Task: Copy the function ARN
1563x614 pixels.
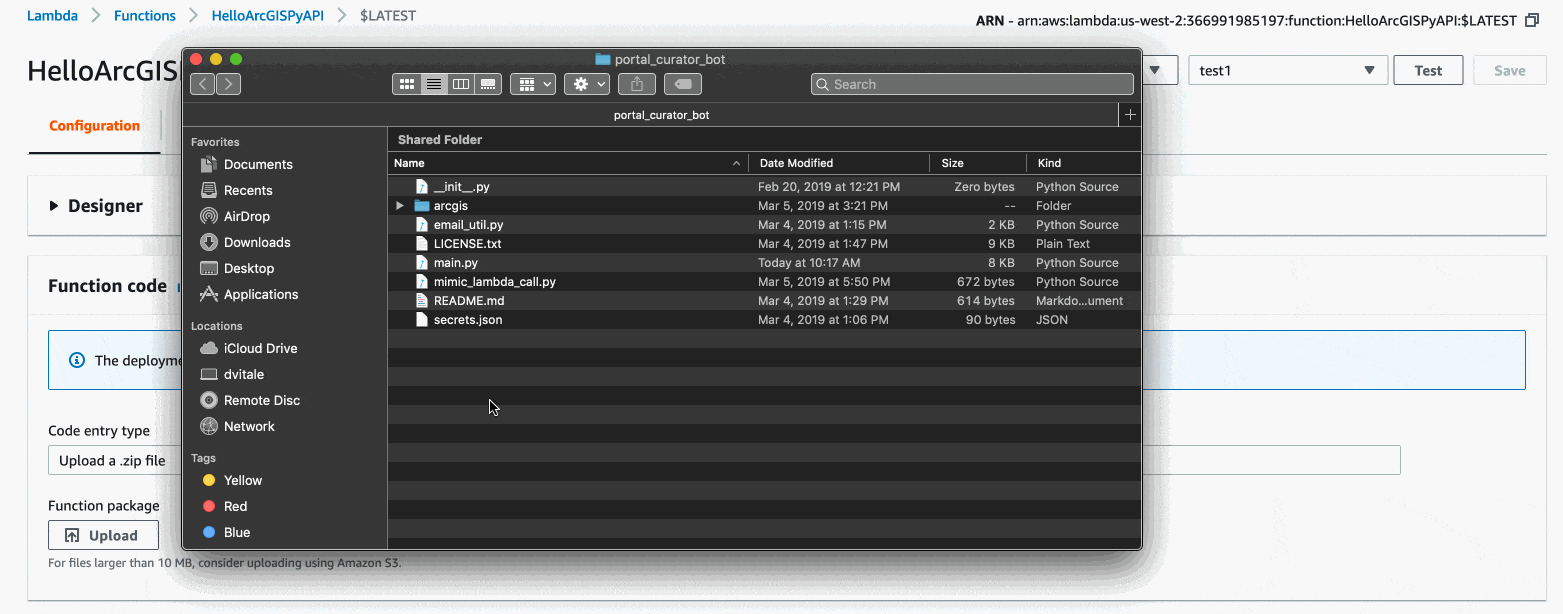Action: coord(1531,20)
